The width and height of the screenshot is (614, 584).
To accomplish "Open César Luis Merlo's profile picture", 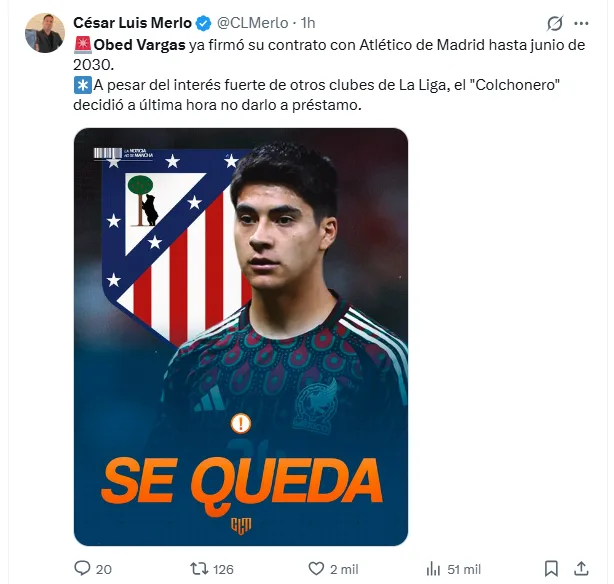I will (x=45, y=33).
